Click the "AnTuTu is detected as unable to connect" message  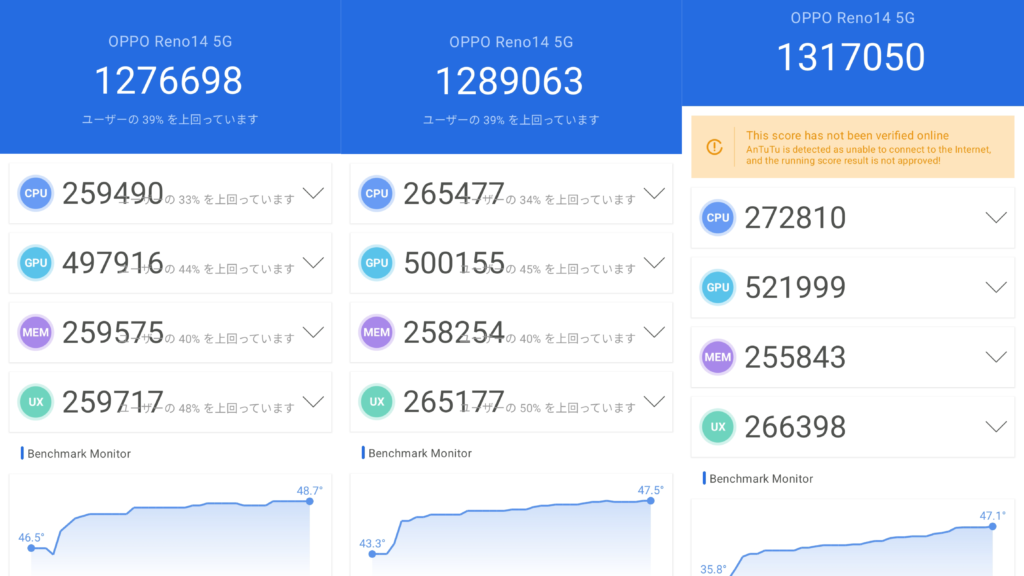[x=869, y=155]
